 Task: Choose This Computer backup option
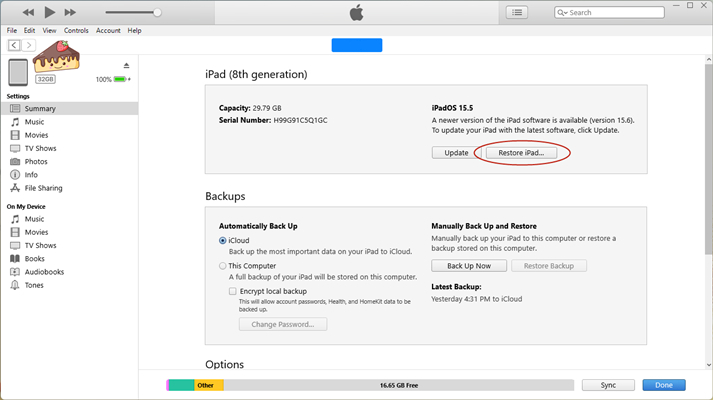[x=223, y=266]
